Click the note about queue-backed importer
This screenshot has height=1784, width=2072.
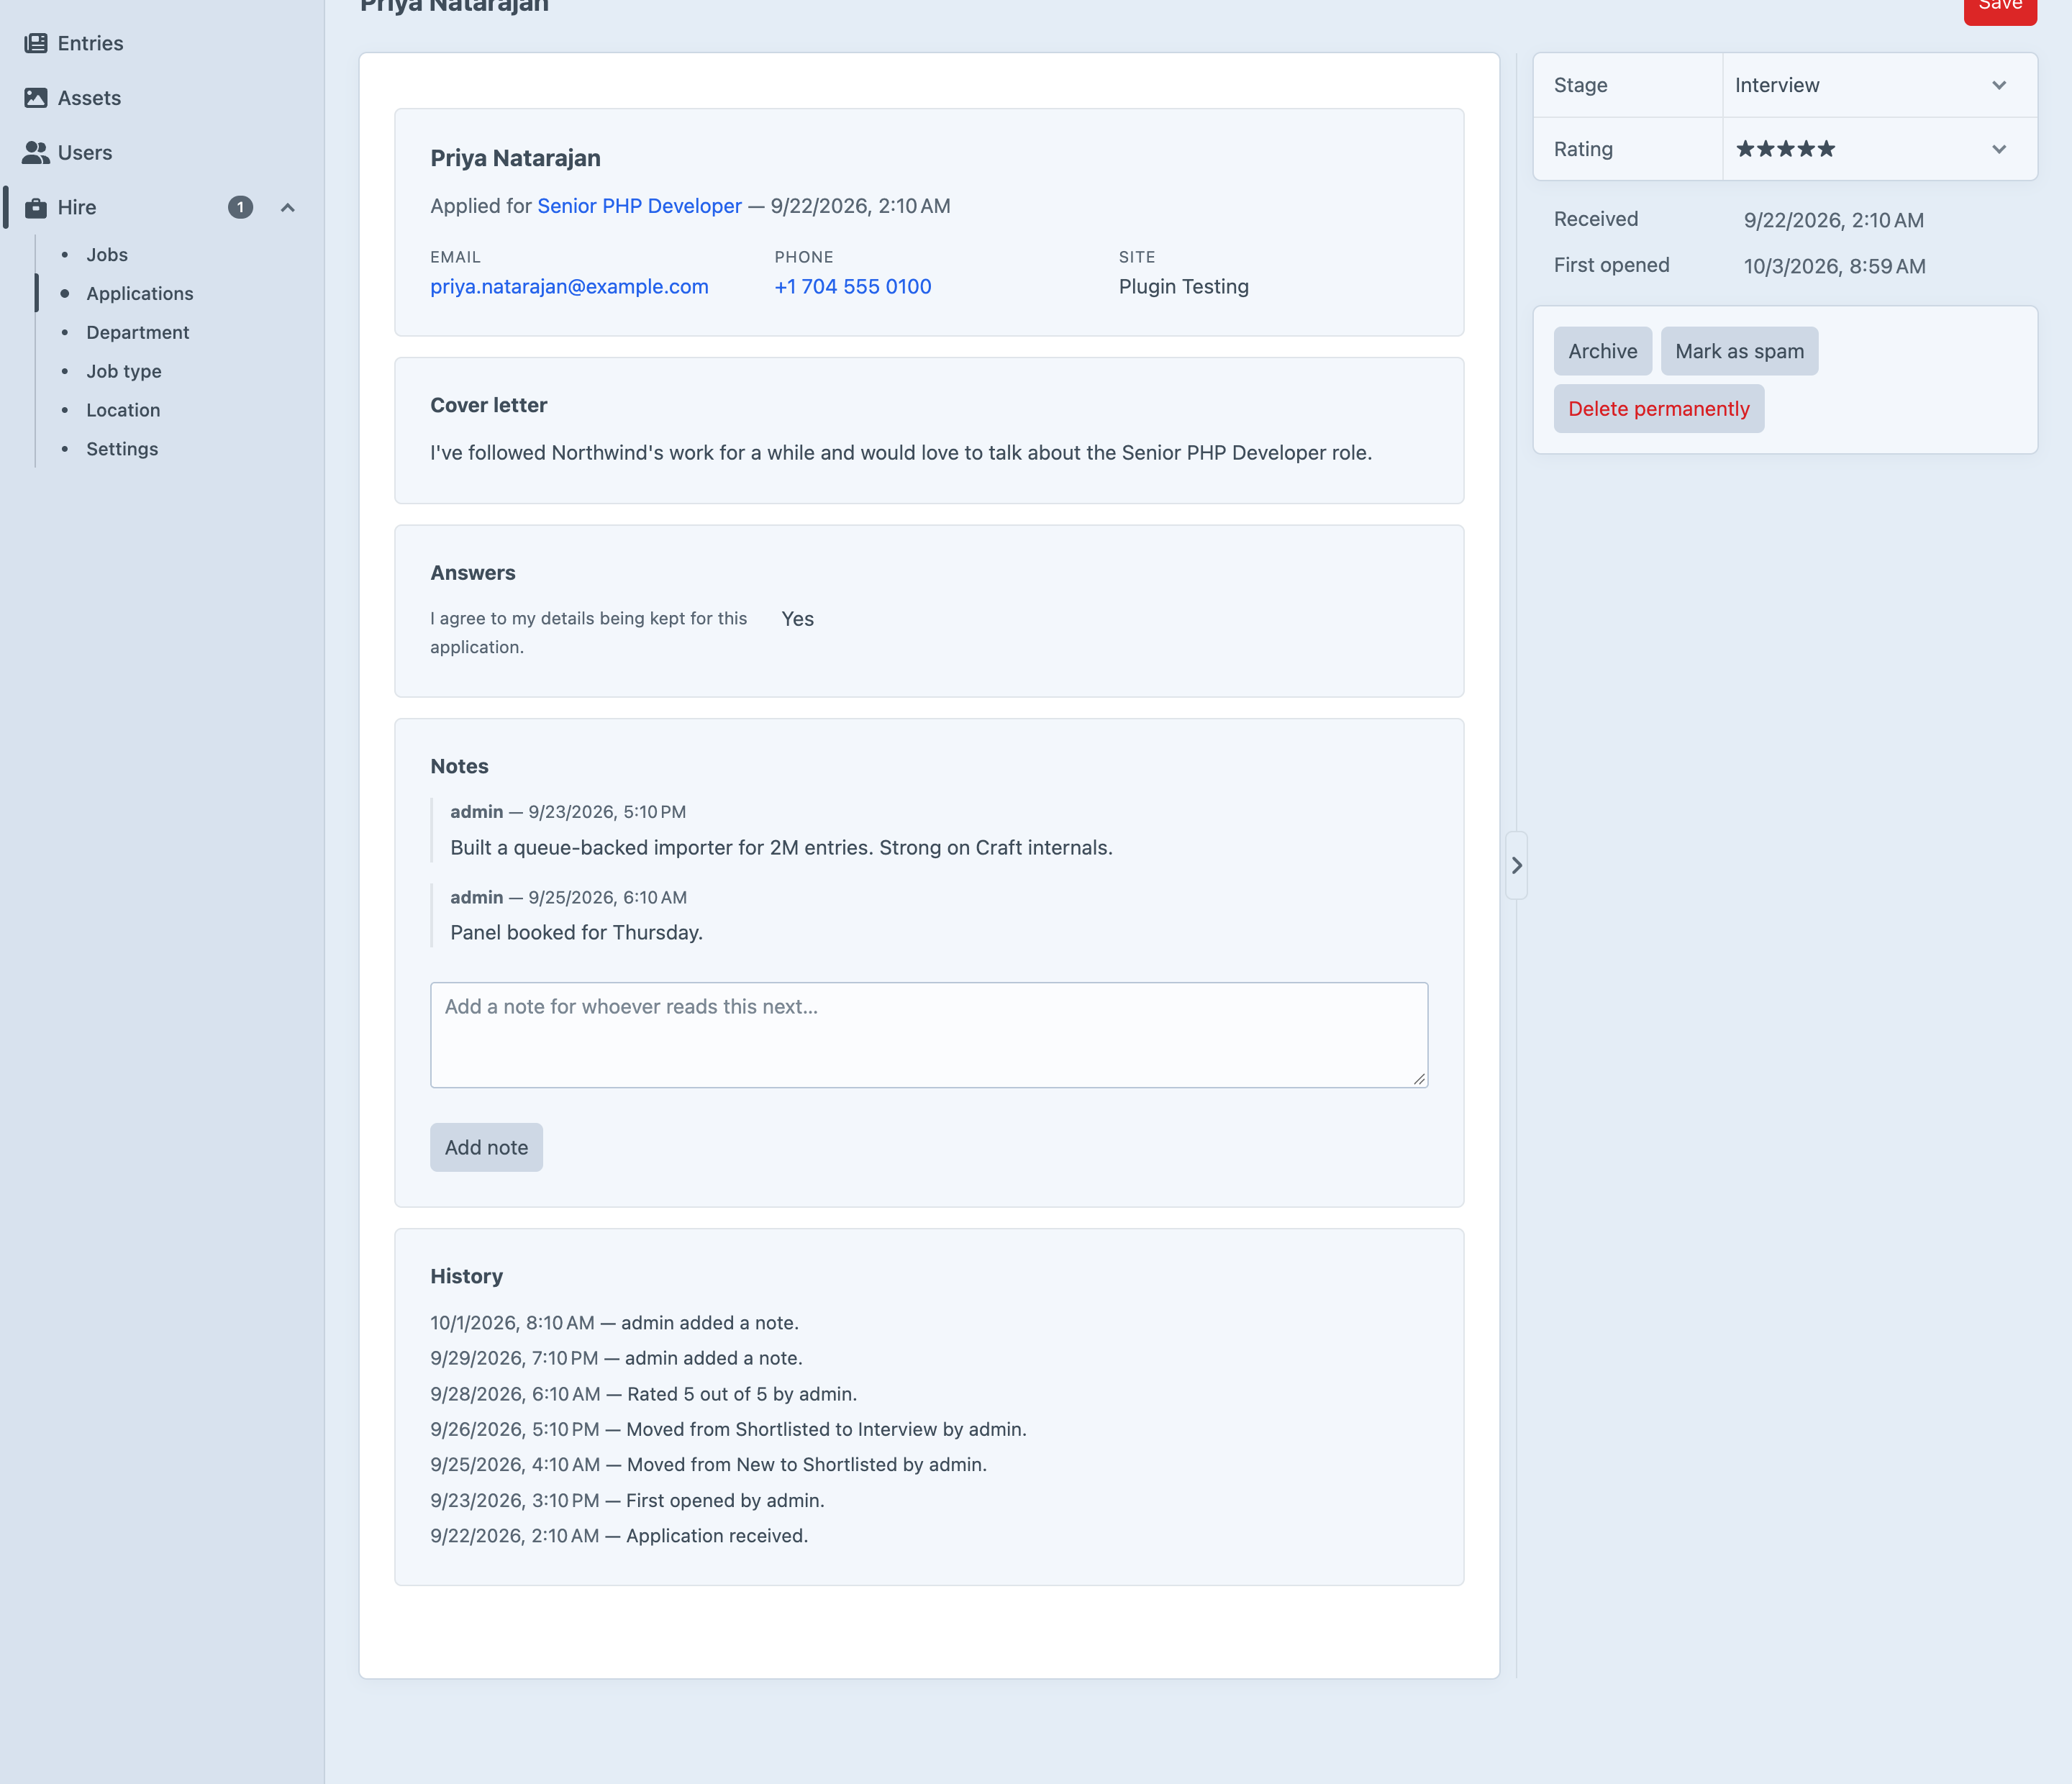tap(781, 847)
